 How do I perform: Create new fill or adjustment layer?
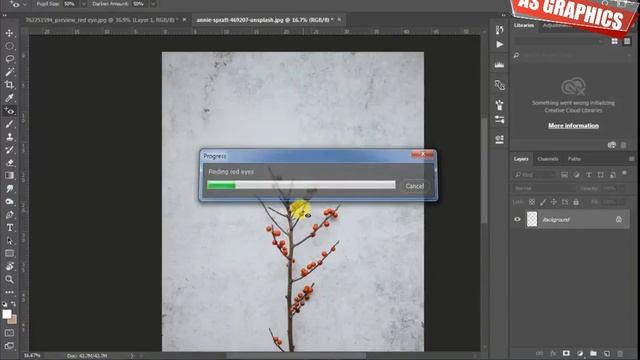(580, 353)
